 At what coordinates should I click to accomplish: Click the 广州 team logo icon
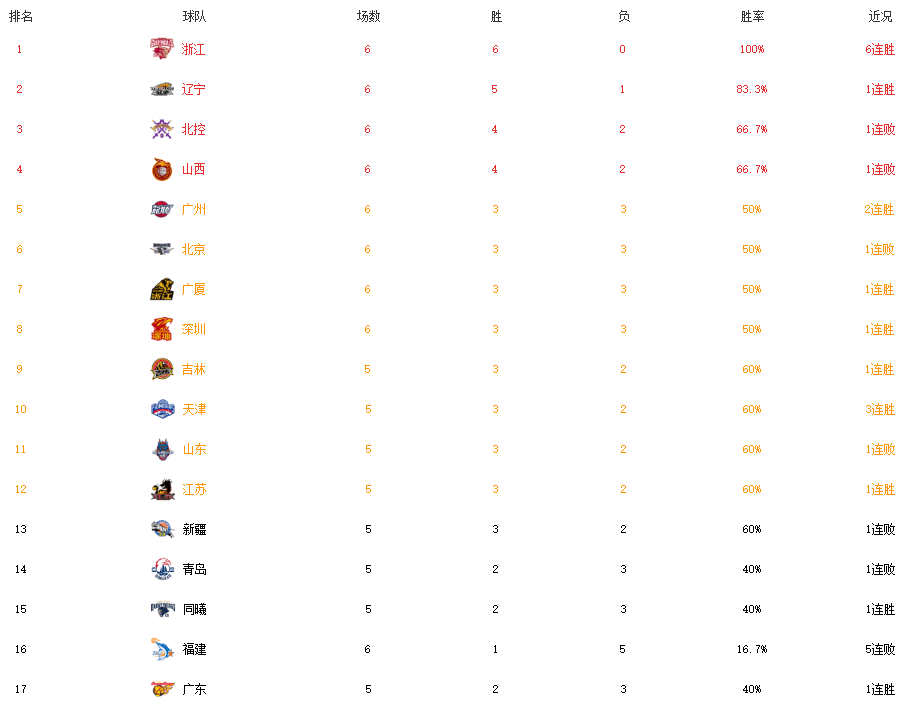(x=162, y=209)
